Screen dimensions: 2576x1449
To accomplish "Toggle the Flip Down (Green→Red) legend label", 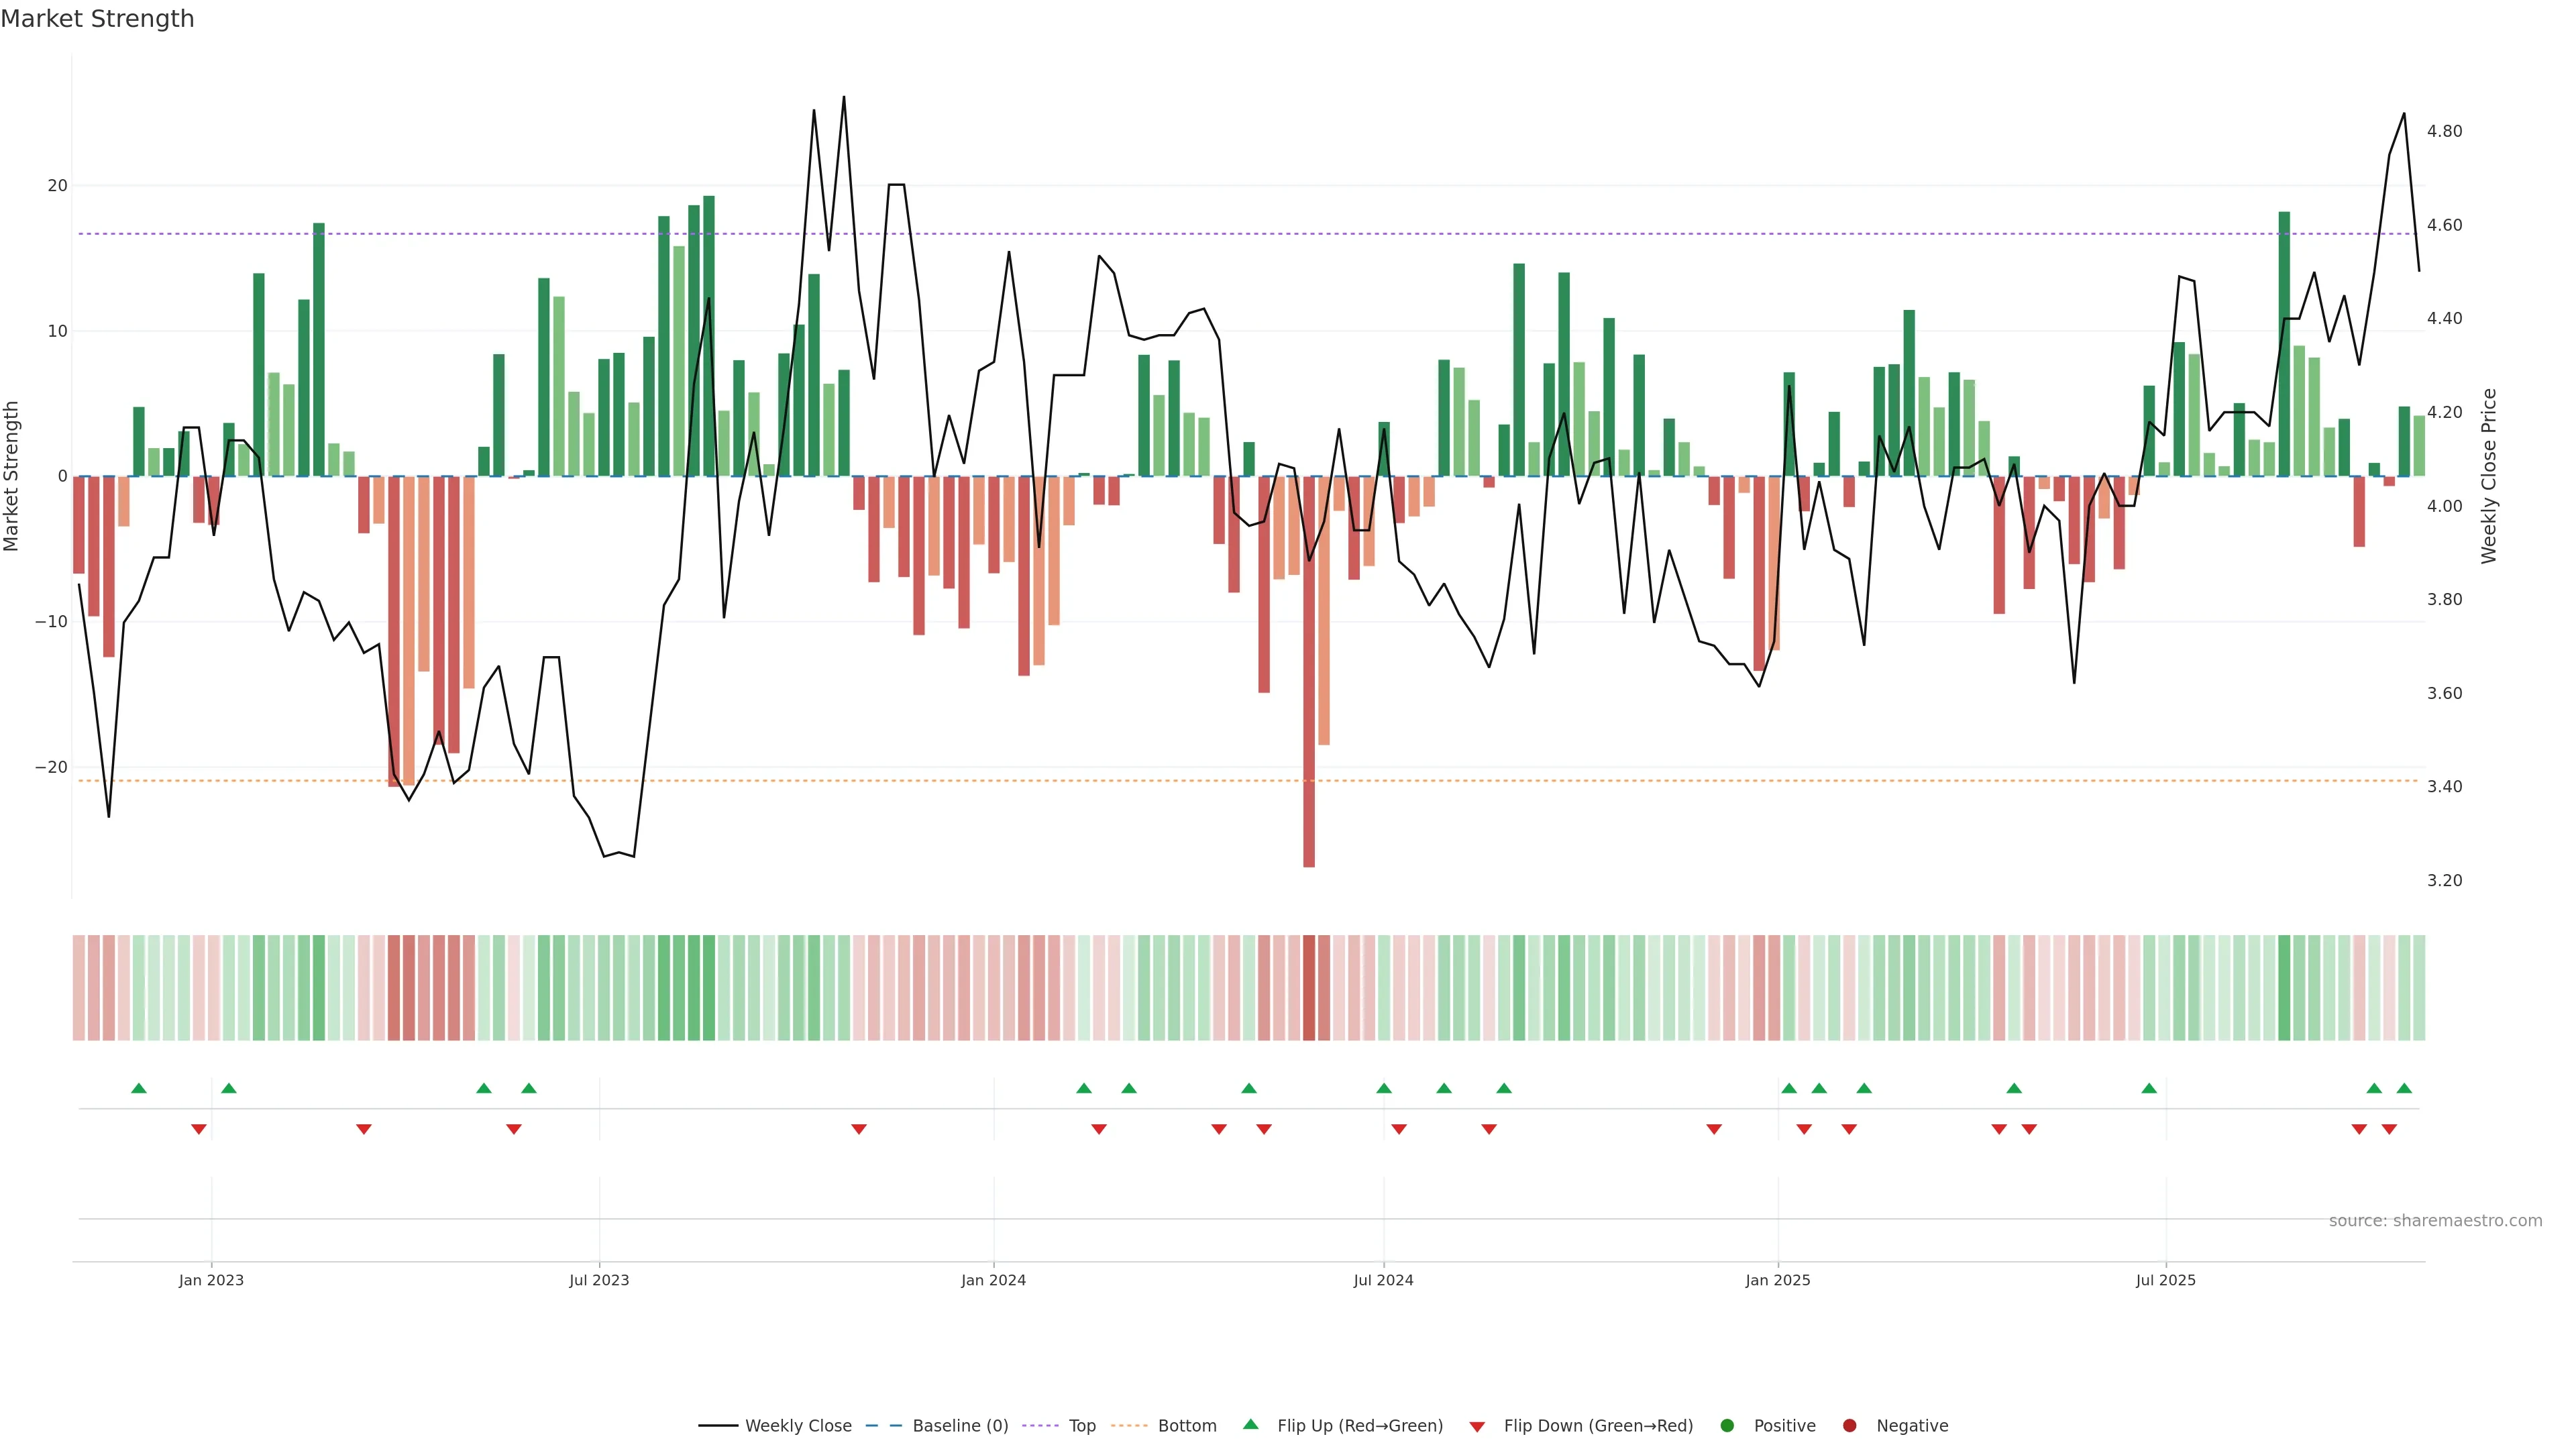I will tap(1598, 1426).
